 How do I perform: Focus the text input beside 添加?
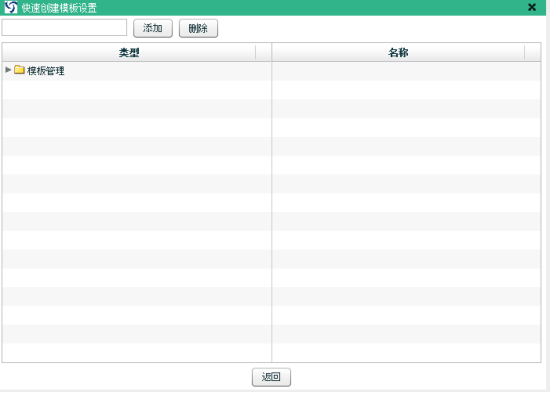pos(64,28)
